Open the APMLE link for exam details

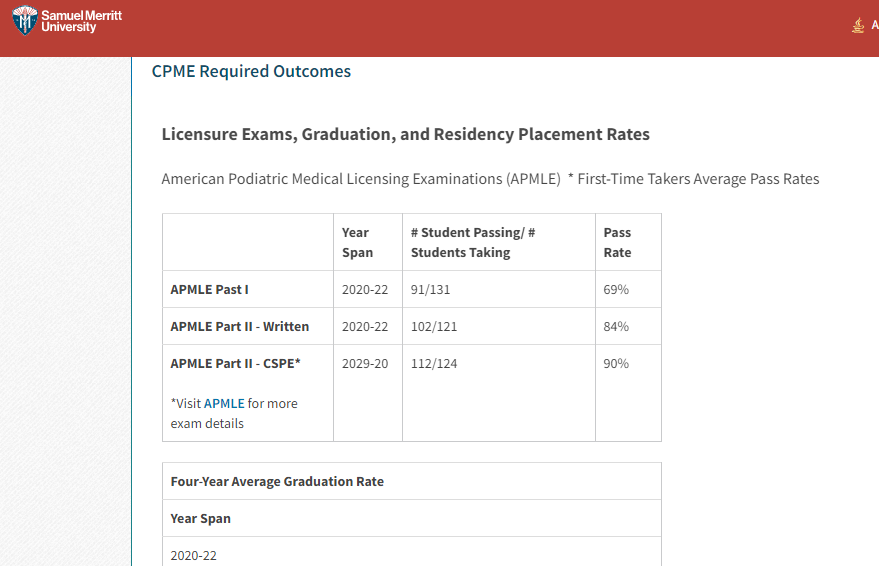pos(224,403)
